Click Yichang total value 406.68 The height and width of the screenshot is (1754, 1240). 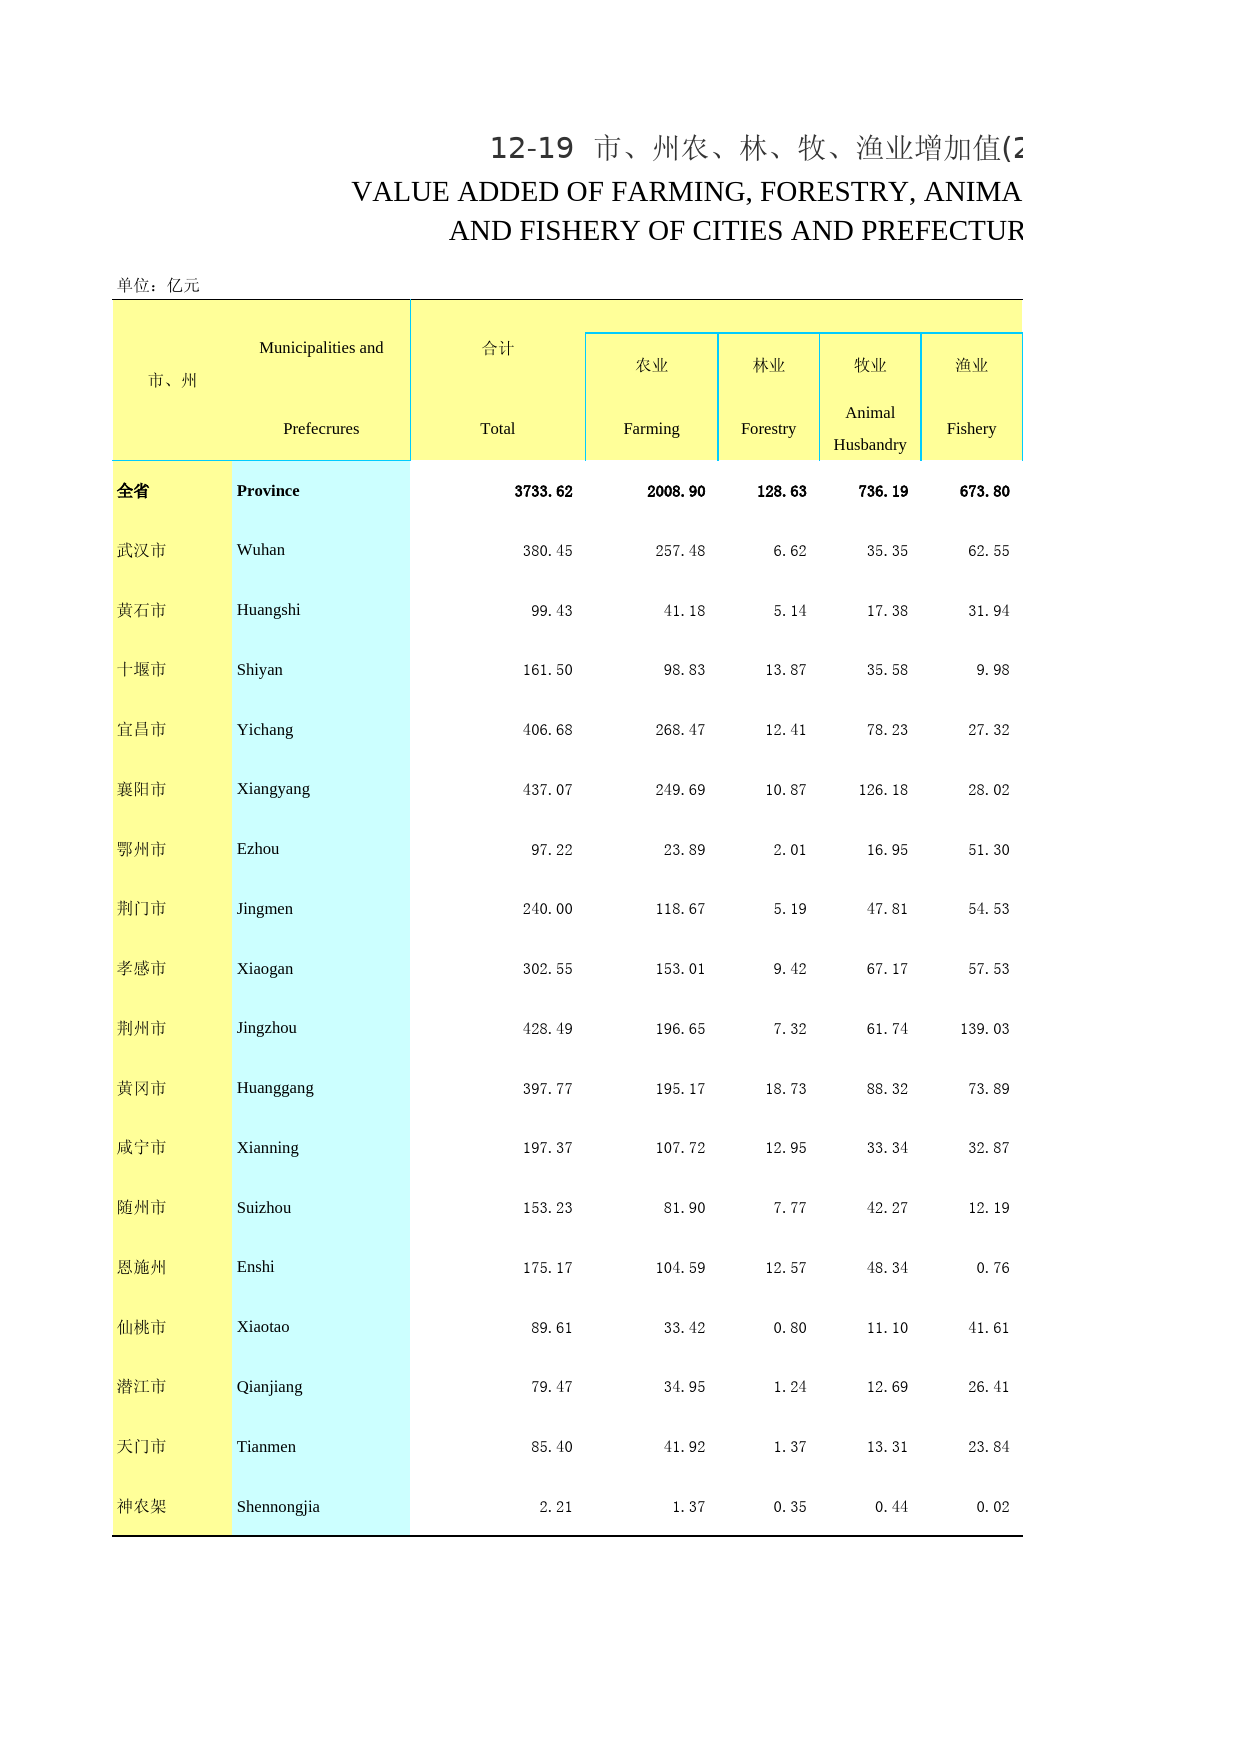click(x=548, y=730)
